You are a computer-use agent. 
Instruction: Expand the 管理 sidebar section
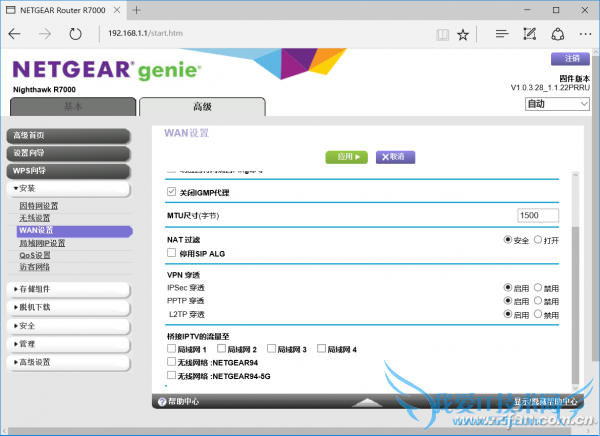69,345
